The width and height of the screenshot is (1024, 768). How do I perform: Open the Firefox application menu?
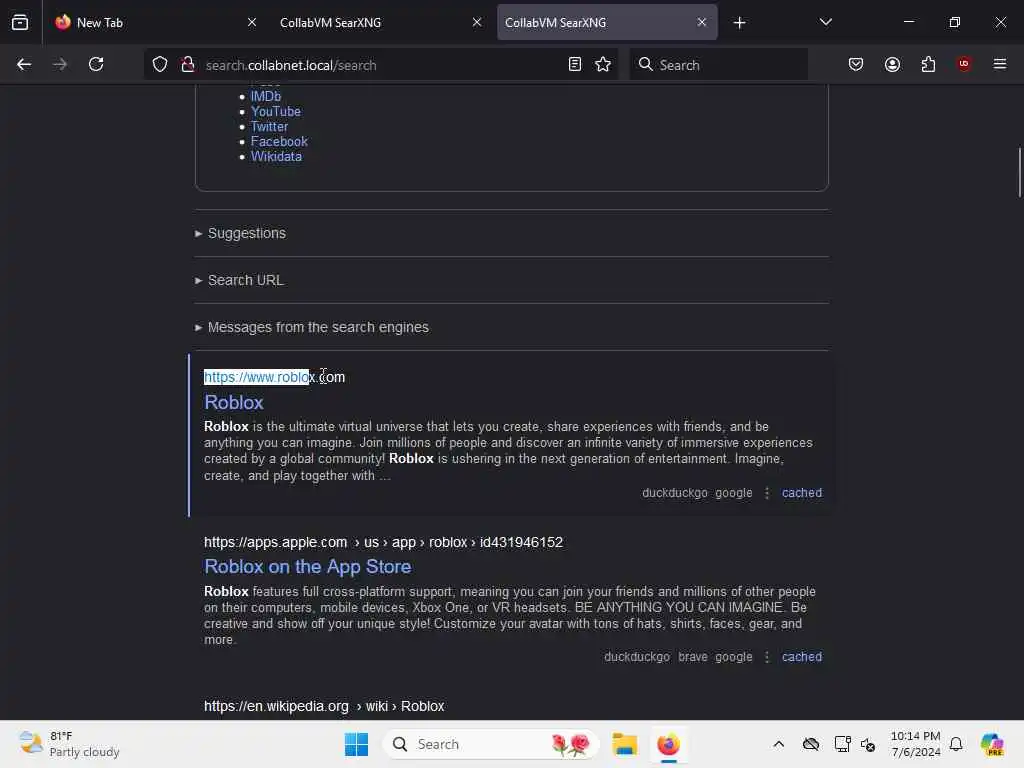point(1000,64)
